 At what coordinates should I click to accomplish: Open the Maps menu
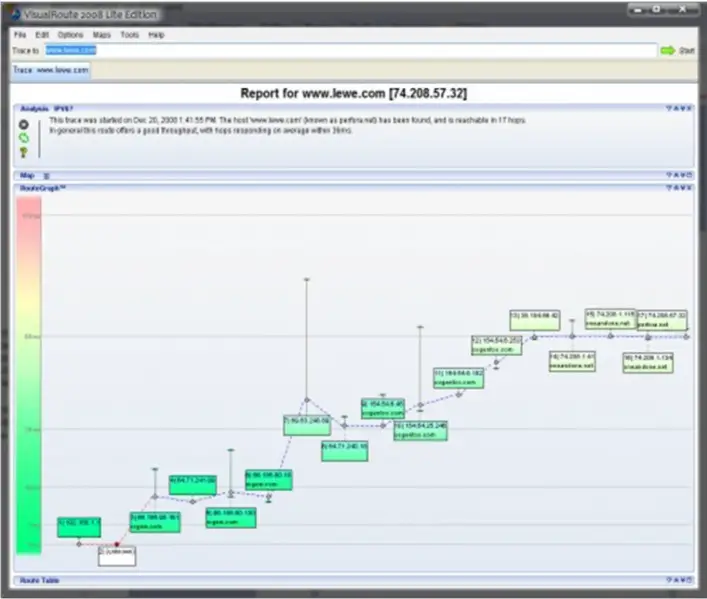click(102, 35)
